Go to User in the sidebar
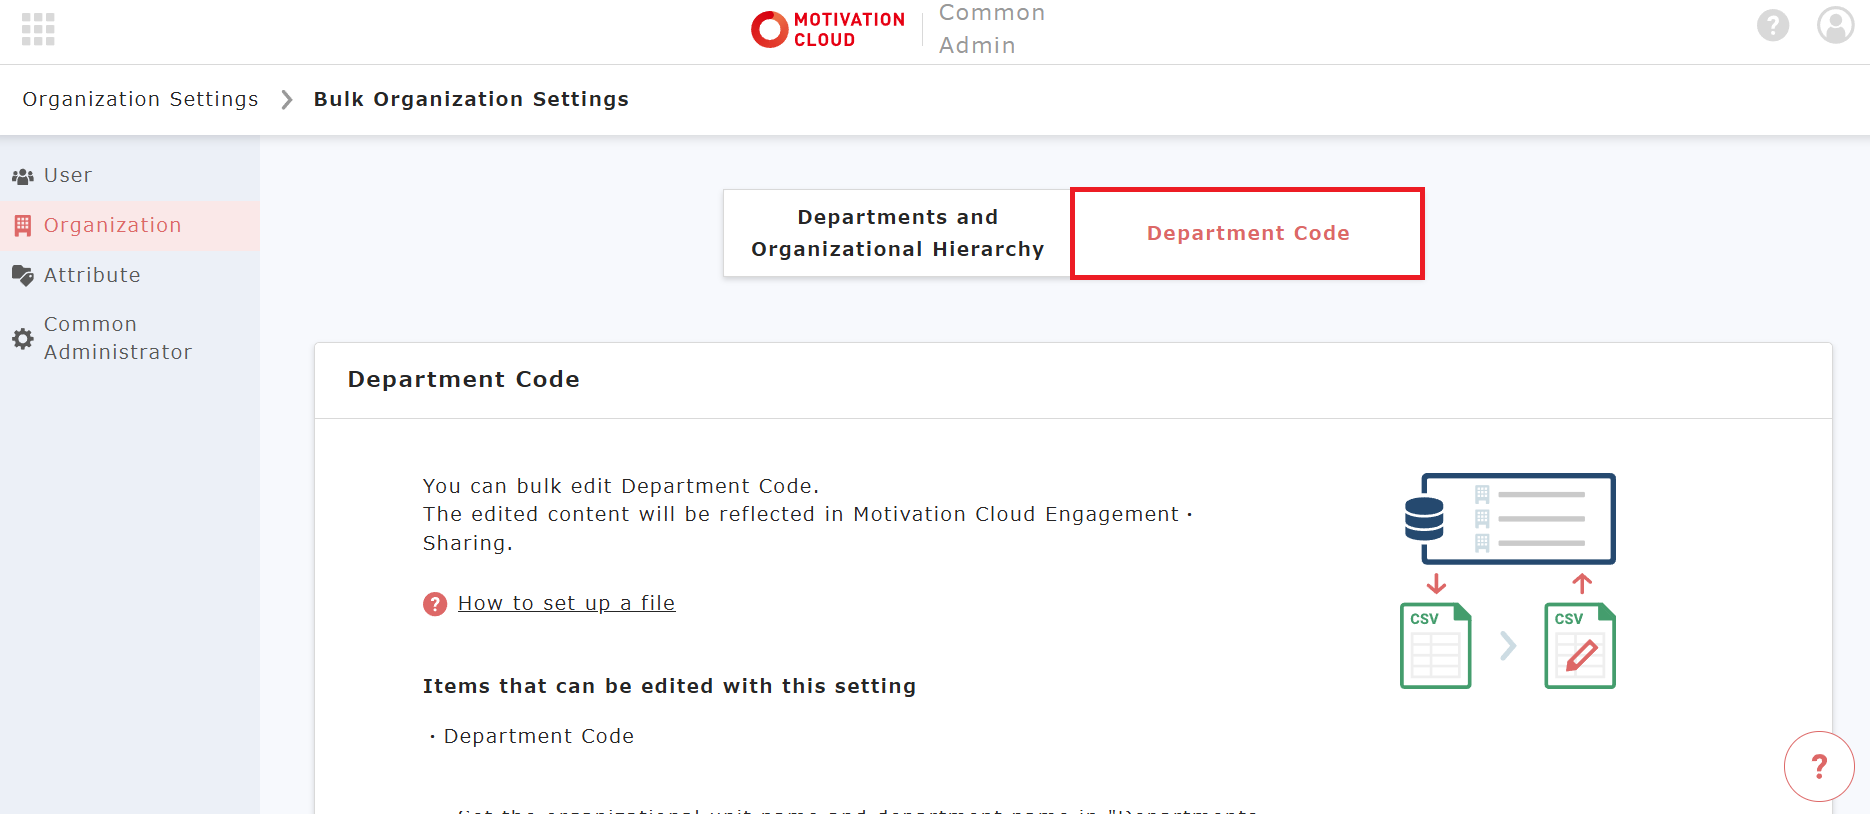This screenshot has width=1870, height=814. coord(67,176)
